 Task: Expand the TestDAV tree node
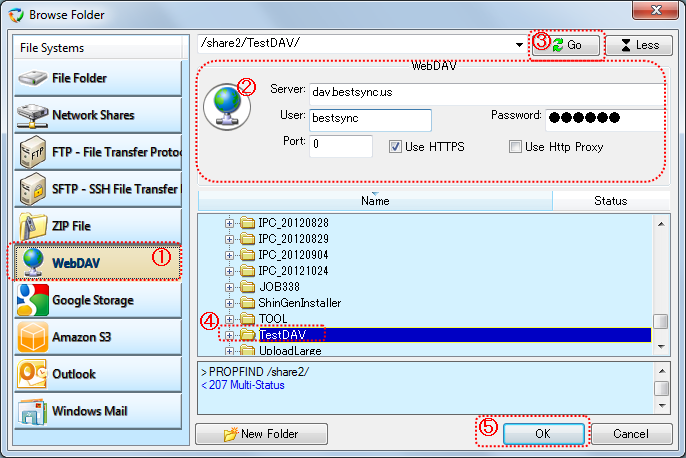pos(229,336)
